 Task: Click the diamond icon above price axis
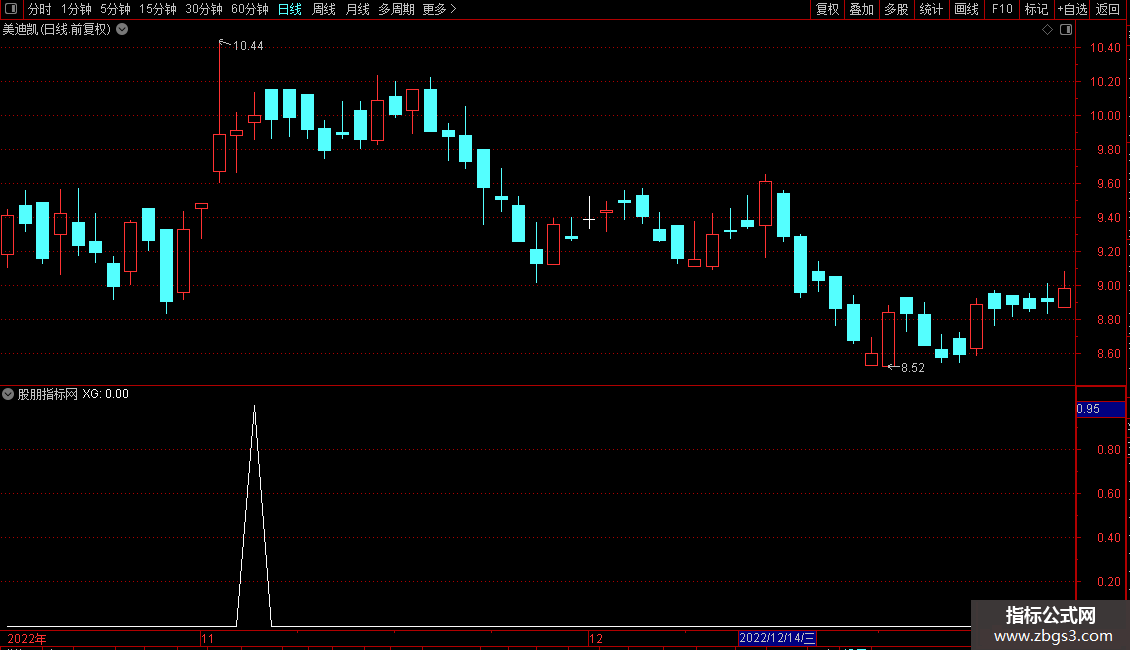(x=1047, y=30)
